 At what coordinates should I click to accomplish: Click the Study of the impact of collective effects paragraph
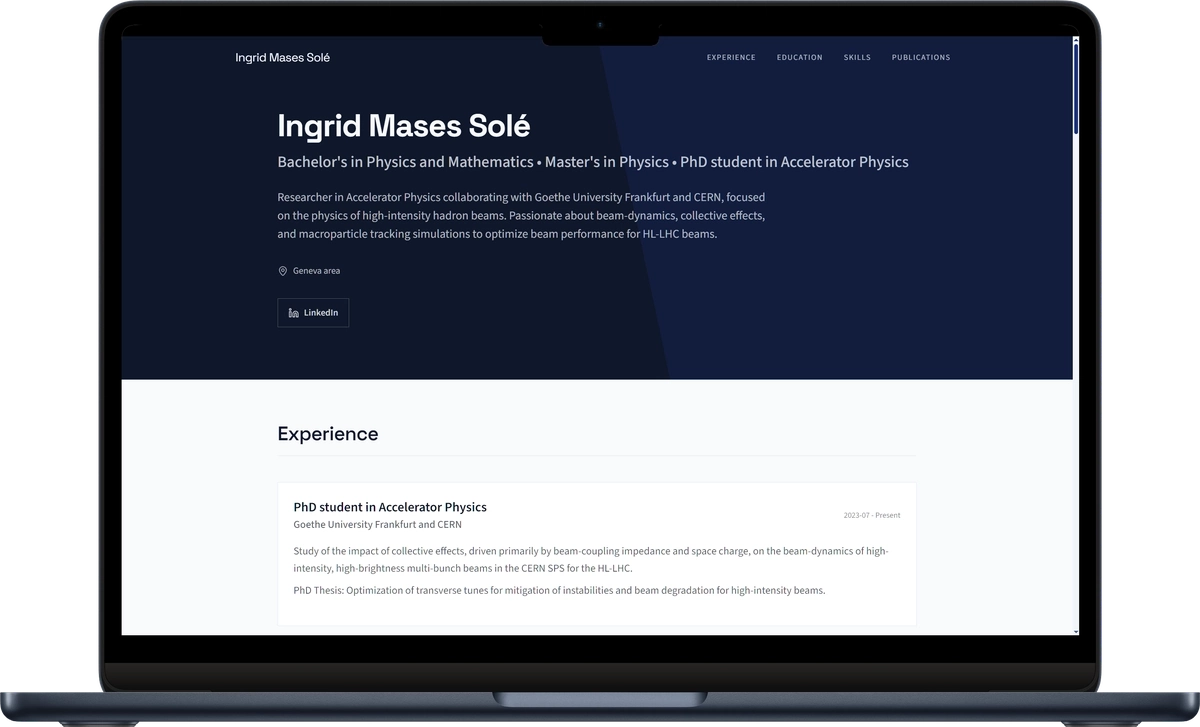pyautogui.click(x=591, y=559)
